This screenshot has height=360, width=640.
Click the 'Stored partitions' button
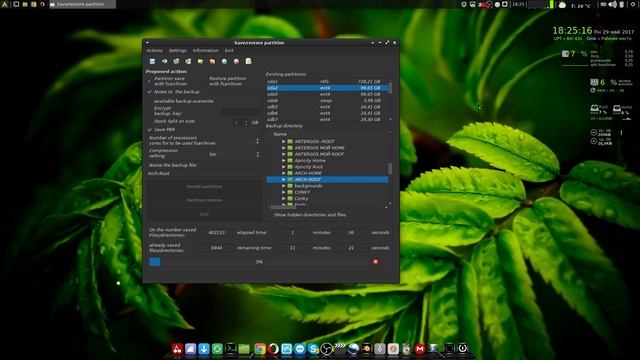pyautogui.click(x=204, y=187)
